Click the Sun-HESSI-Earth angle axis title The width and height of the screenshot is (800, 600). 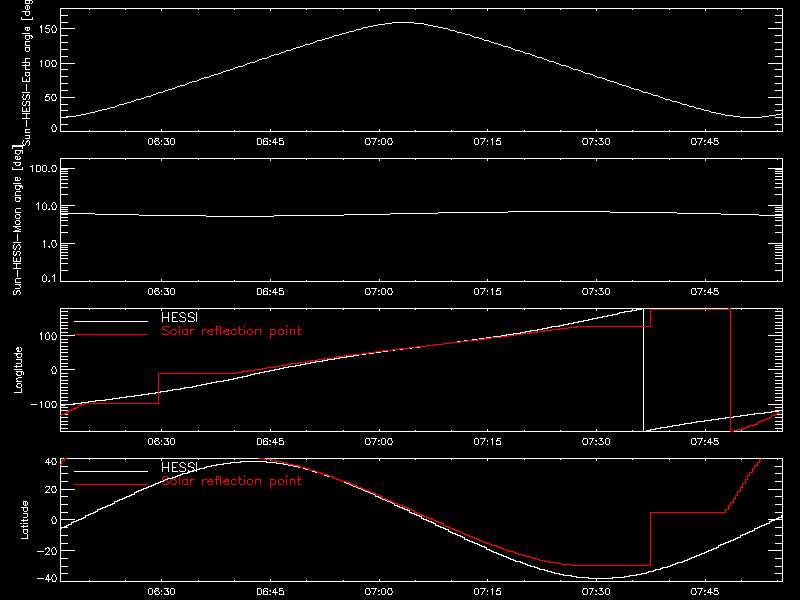27,72
